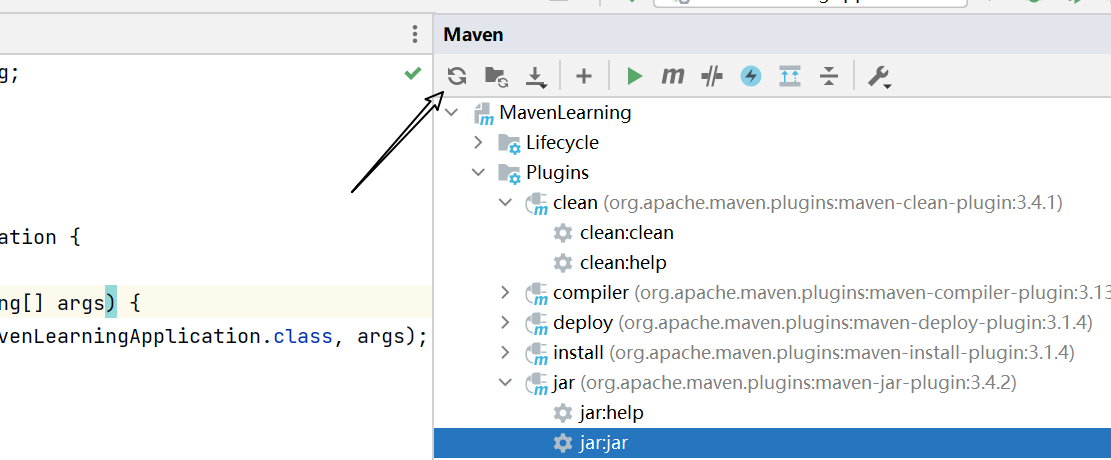
Task: Click gear icon beside clean:help
Action: coord(563,262)
